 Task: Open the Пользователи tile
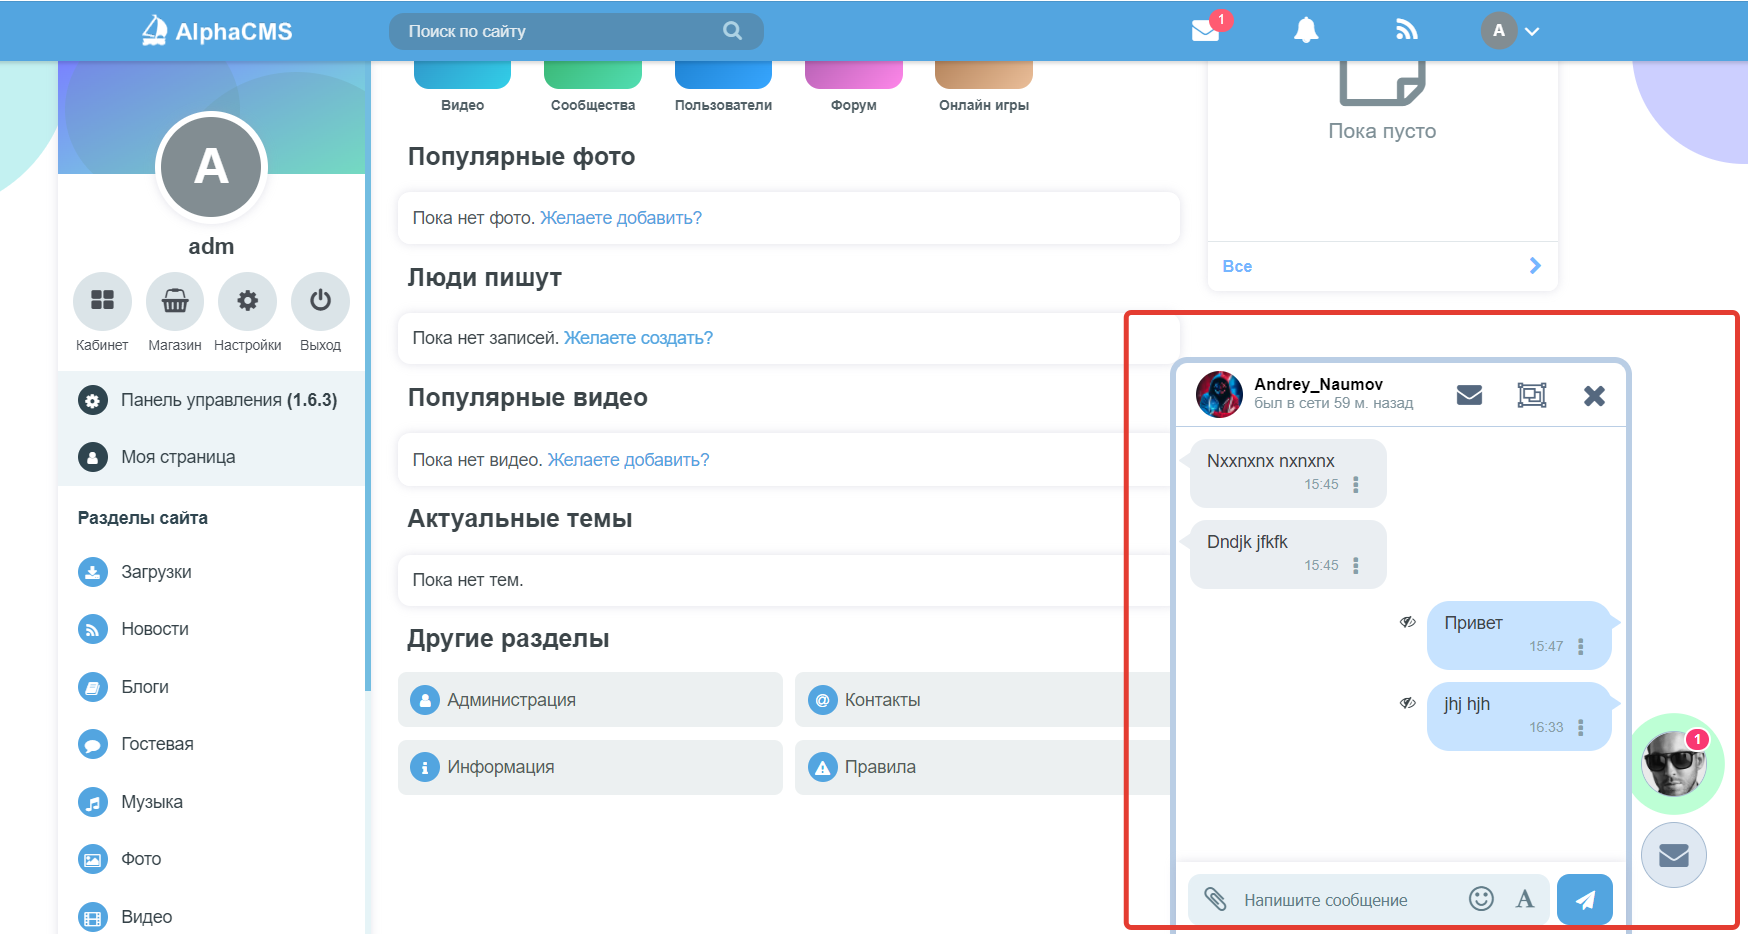(x=723, y=87)
